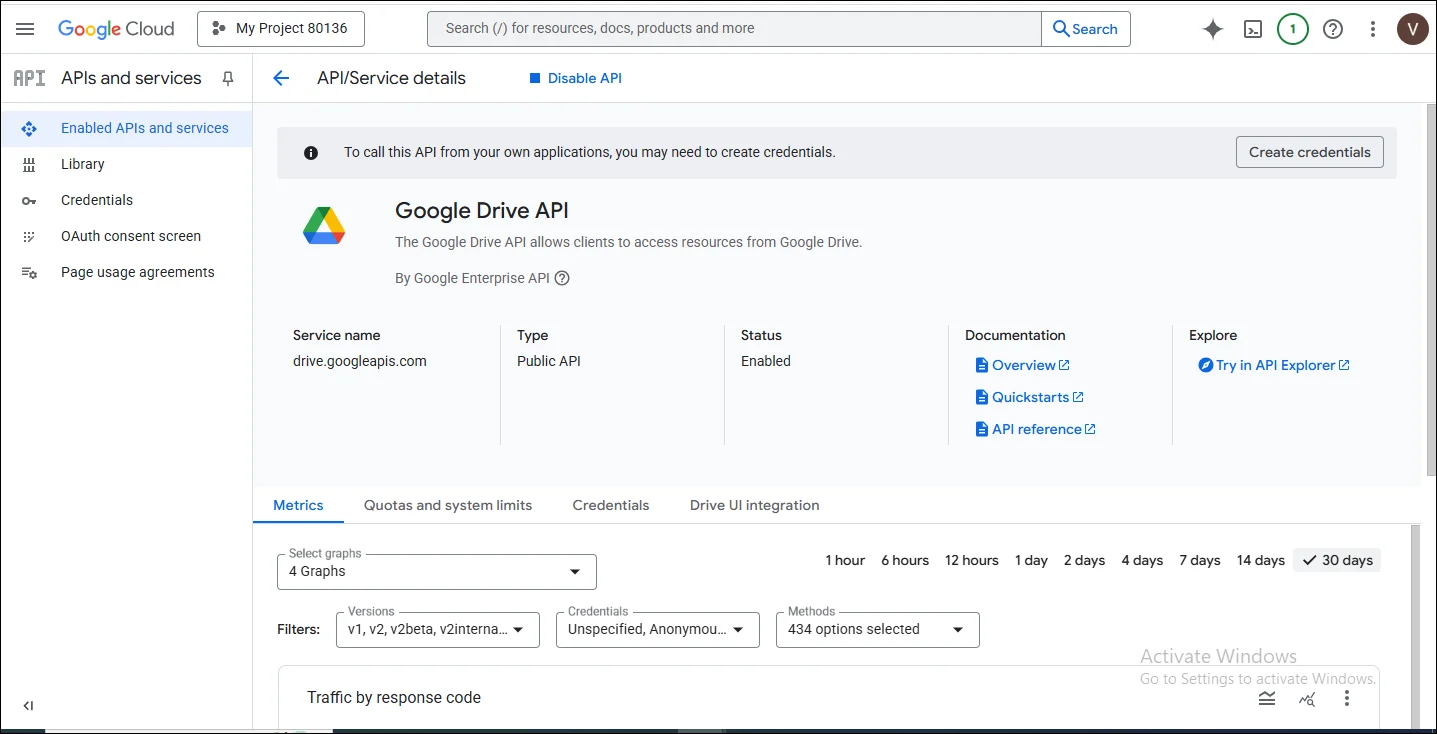Toggle legend icon on Traffic by response code
1437x734 pixels.
1267,698
